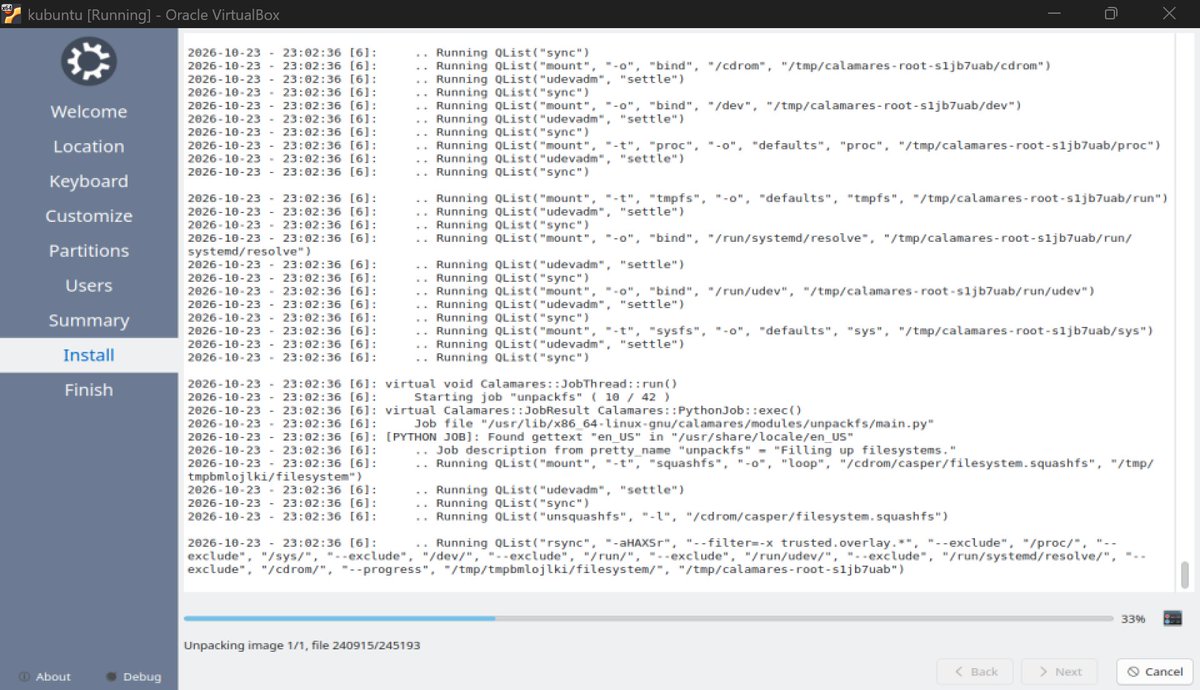Viewport: 1200px width, 690px height.
Task: Click the log line mounting "proc"
Action: click(674, 146)
